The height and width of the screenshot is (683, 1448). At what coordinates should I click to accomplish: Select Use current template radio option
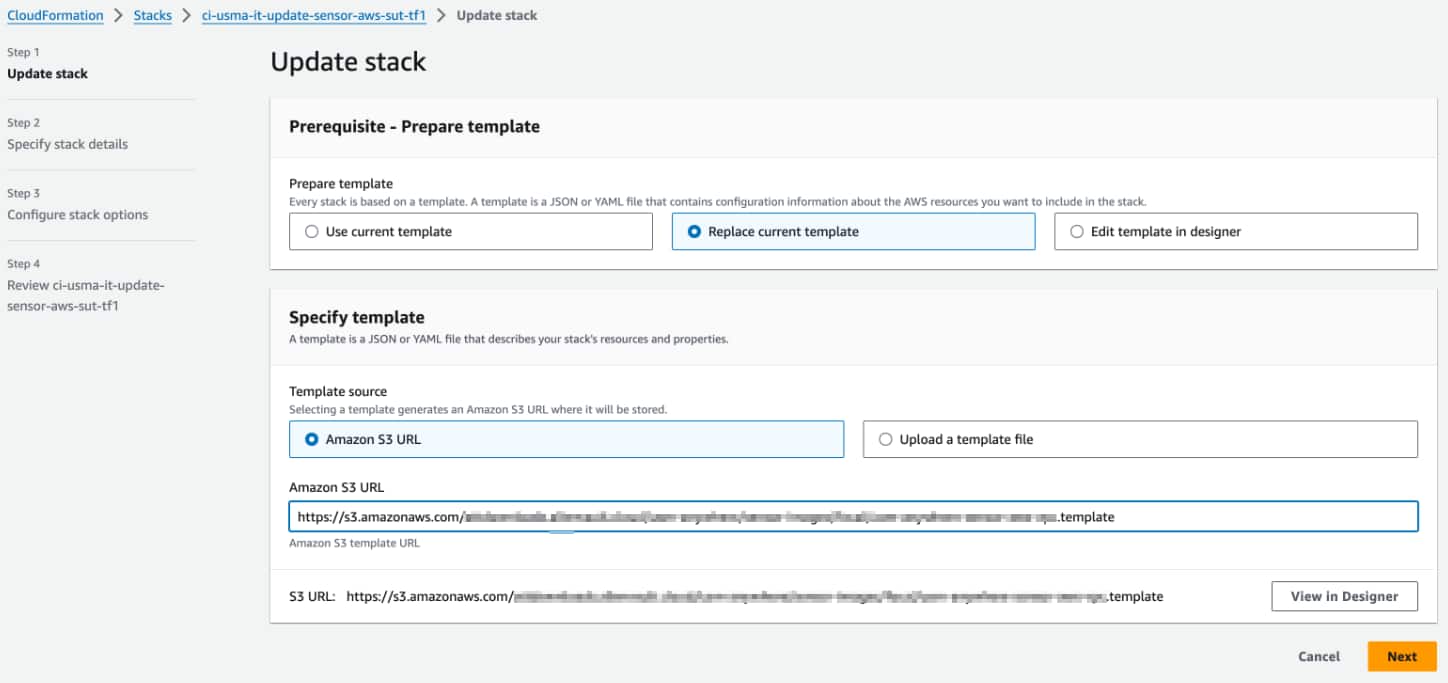pyautogui.click(x=470, y=231)
